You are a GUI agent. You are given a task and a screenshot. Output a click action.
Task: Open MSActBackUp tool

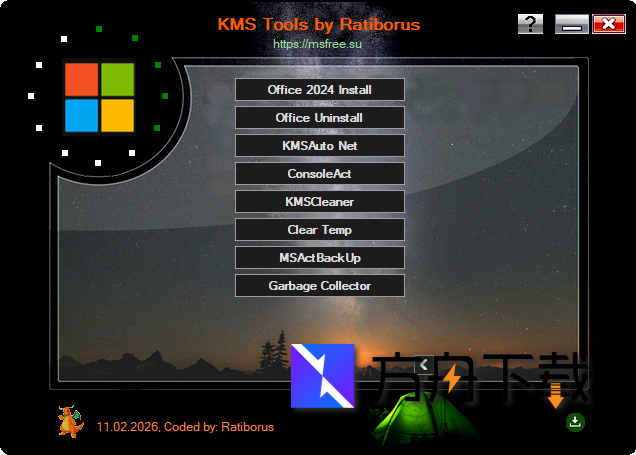[320, 258]
